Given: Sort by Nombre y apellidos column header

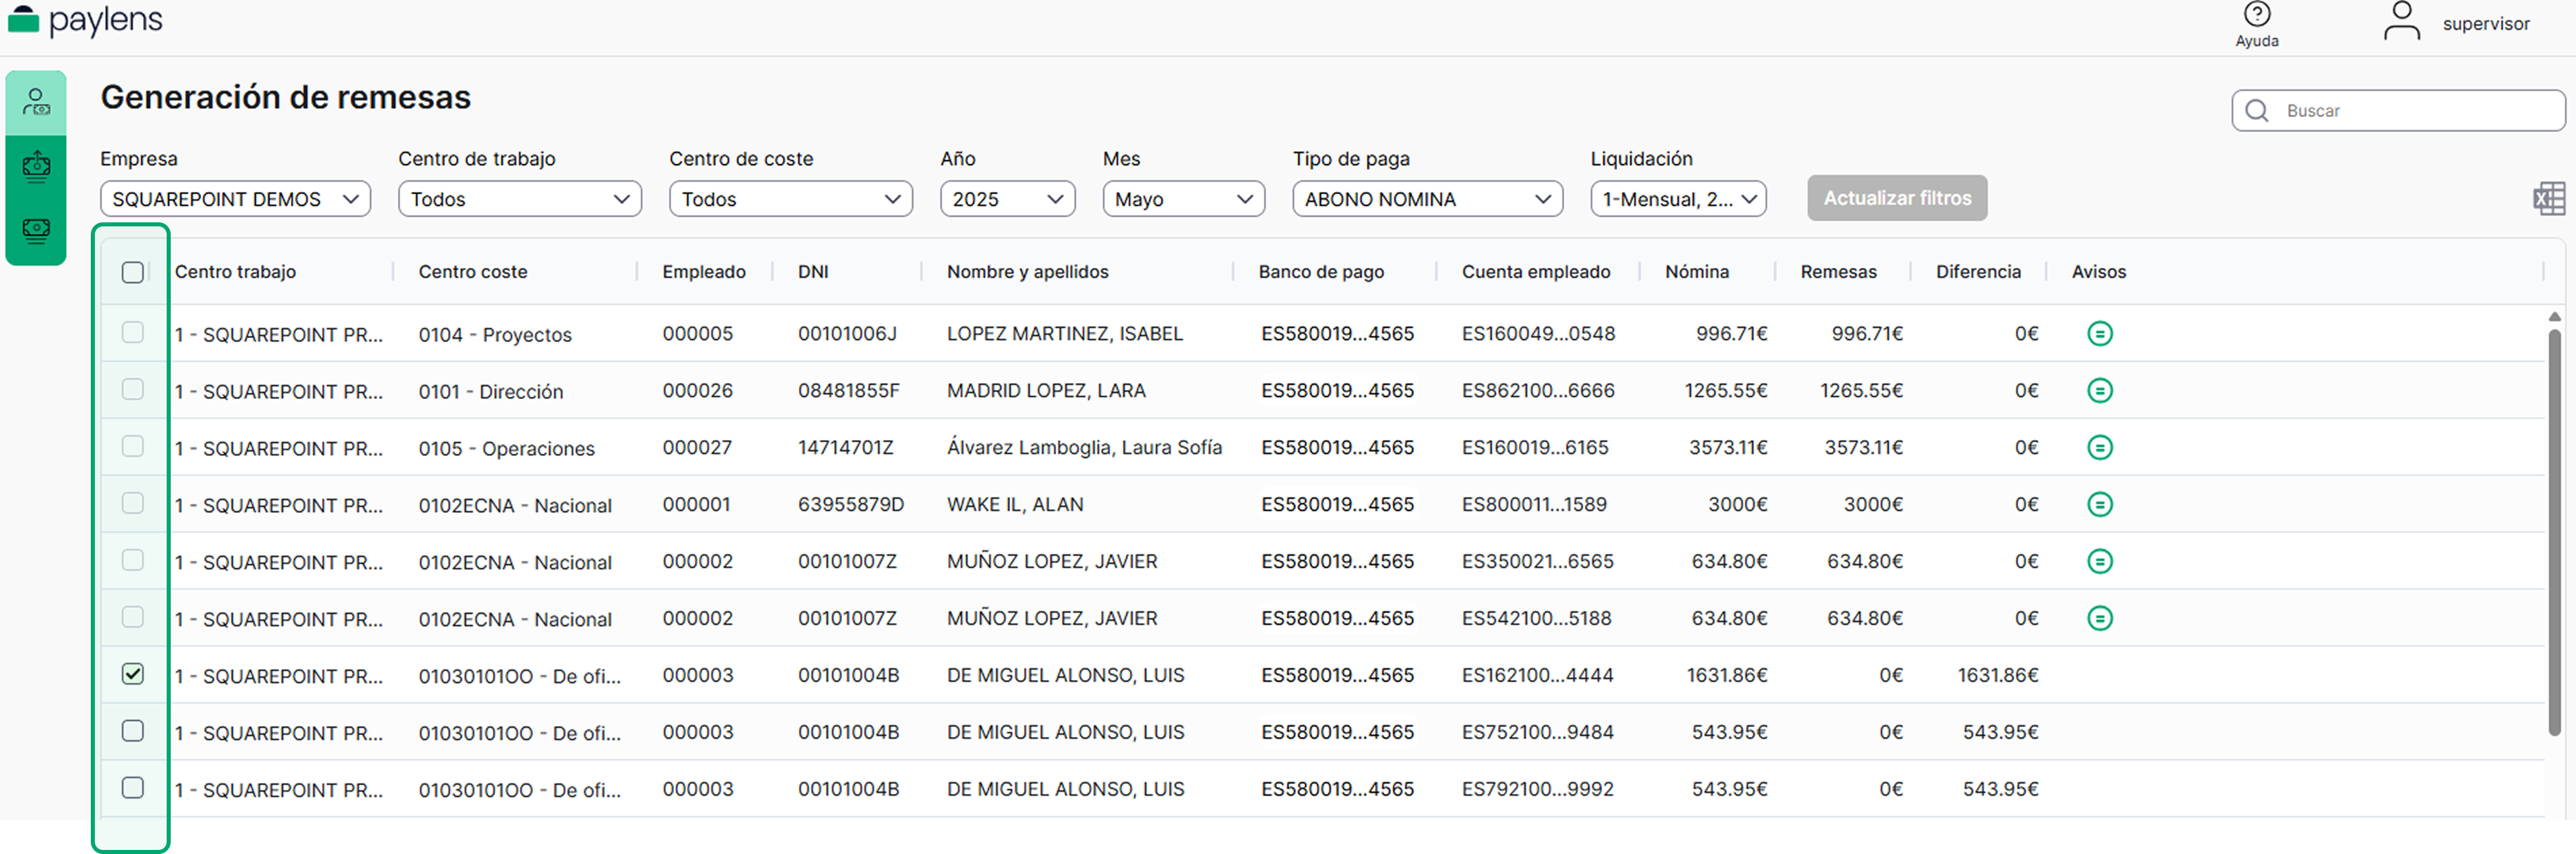Looking at the screenshot, I should coord(1027,272).
